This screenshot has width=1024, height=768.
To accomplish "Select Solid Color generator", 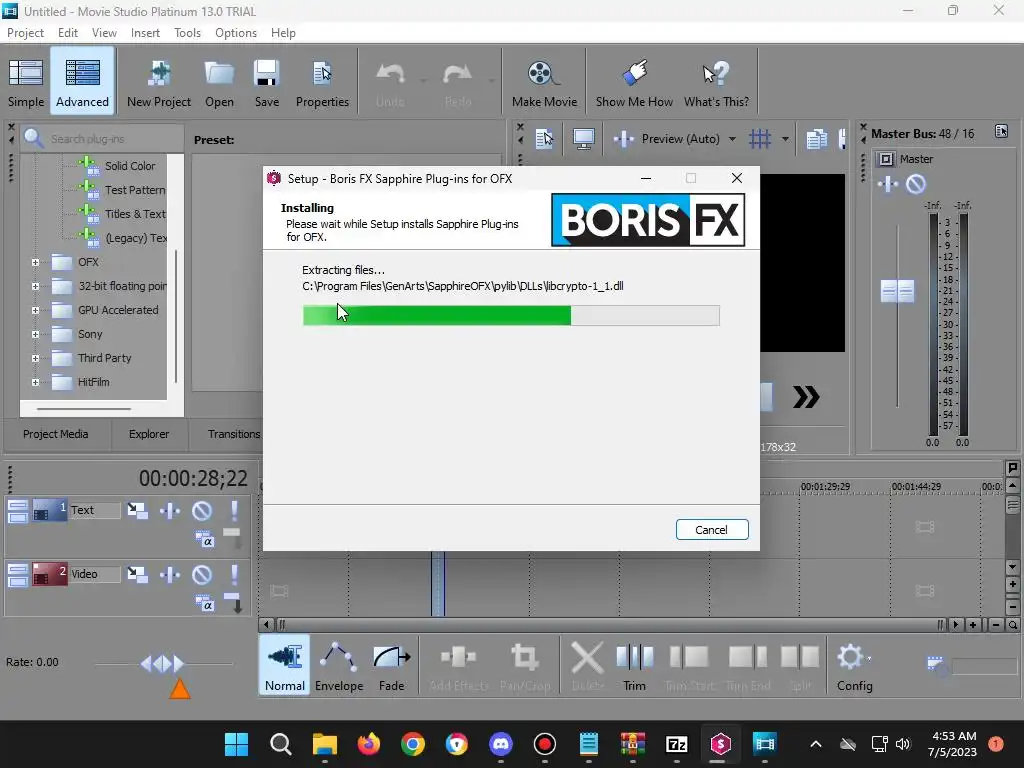I will [x=130, y=166].
